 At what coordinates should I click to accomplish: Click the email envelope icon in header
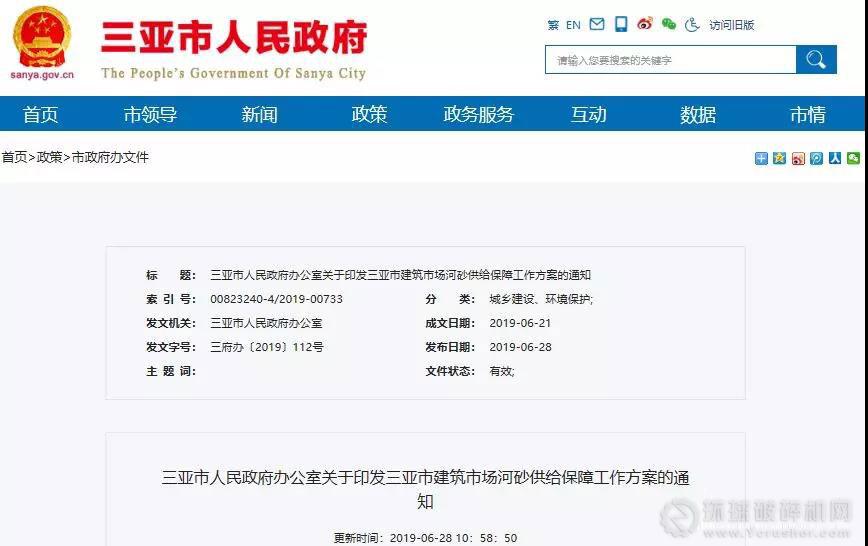coord(597,25)
